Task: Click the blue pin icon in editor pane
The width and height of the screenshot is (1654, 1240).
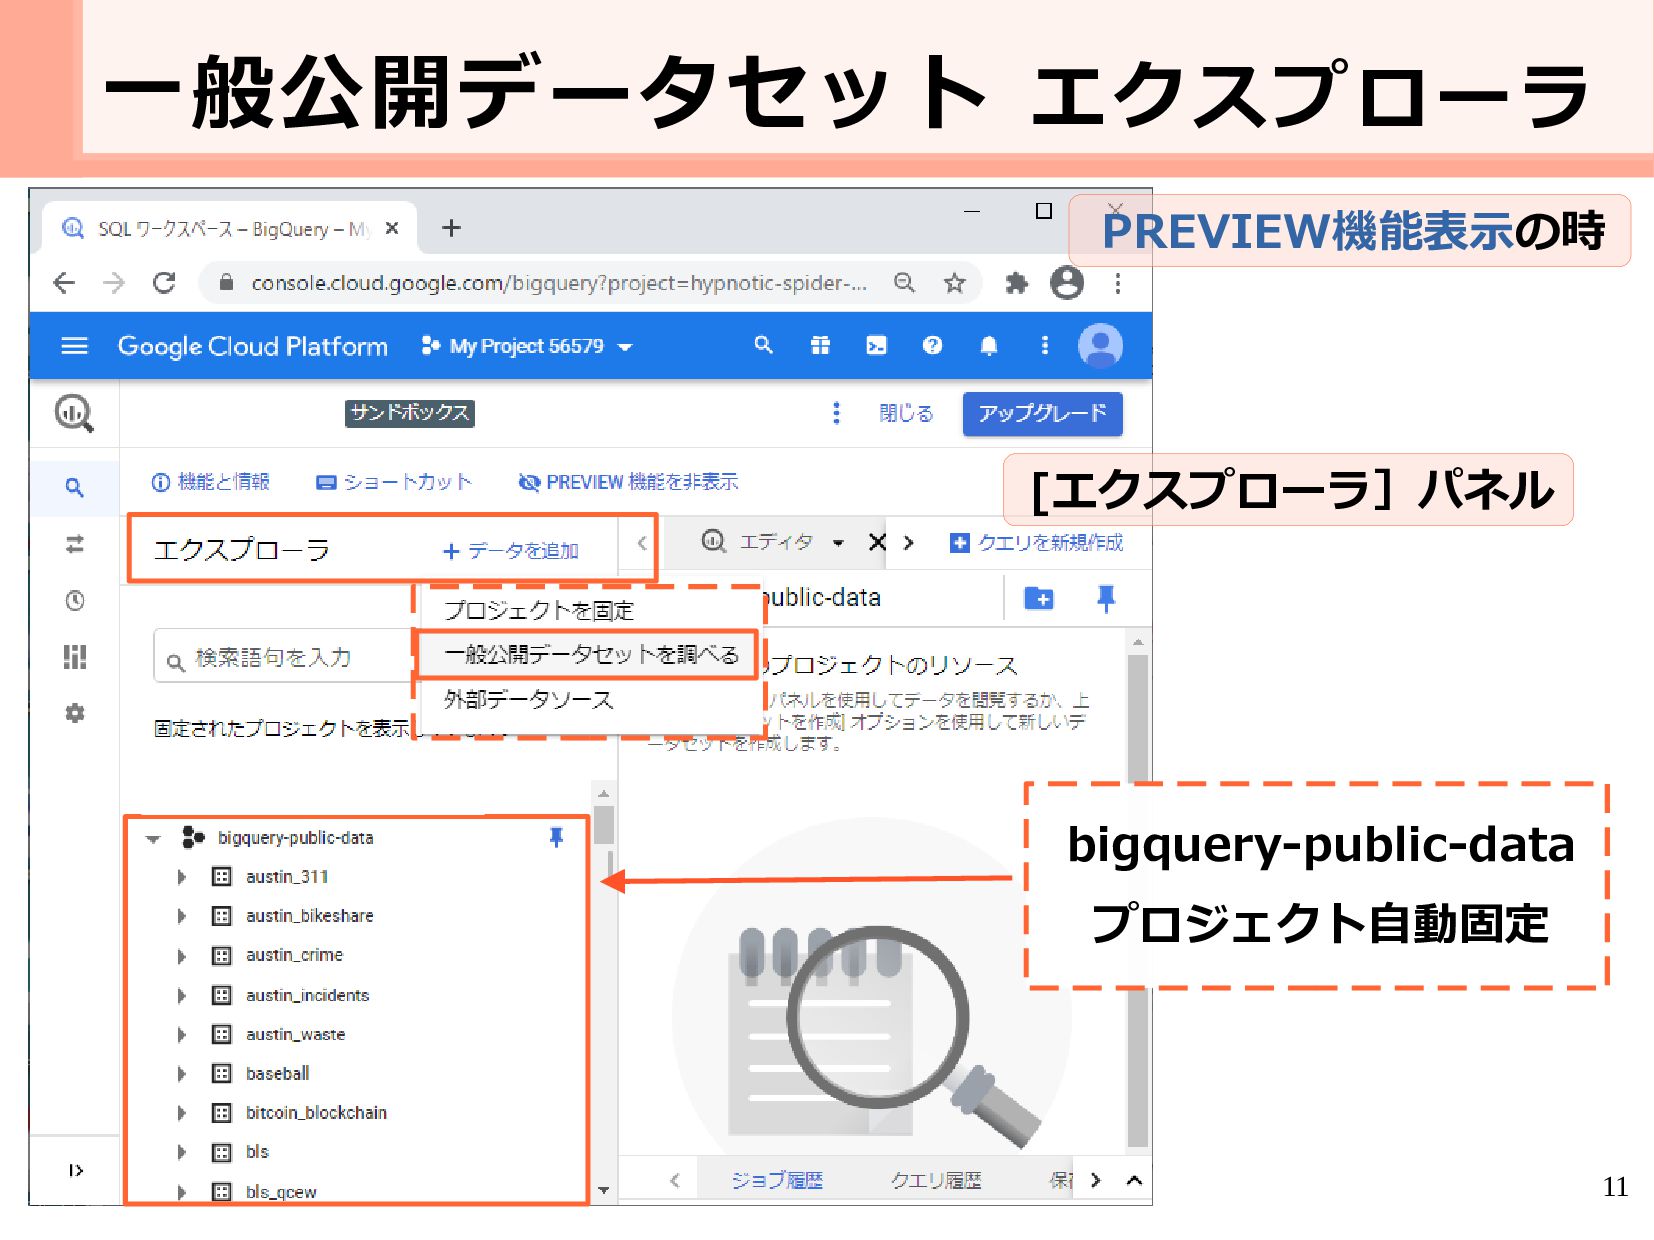Action: [1105, 599]
